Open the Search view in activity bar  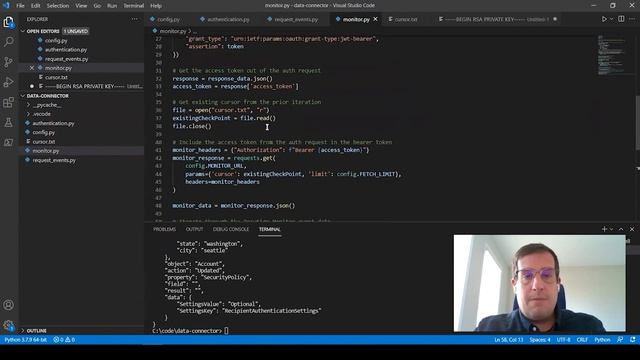(9, 42)
